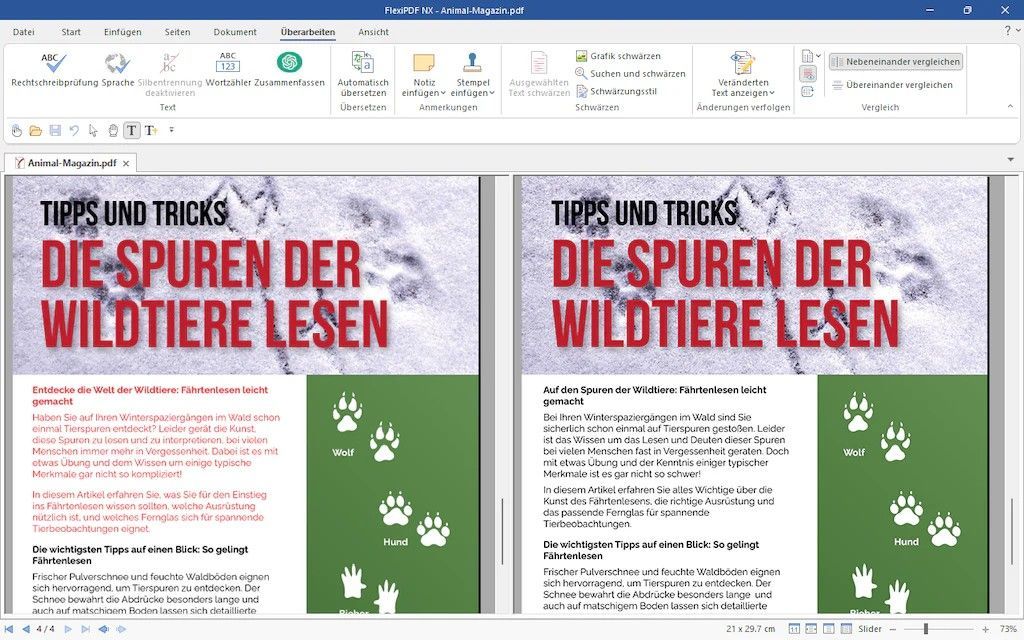Activate the text edit tool (T) in quick toolbar

(132, 130)
